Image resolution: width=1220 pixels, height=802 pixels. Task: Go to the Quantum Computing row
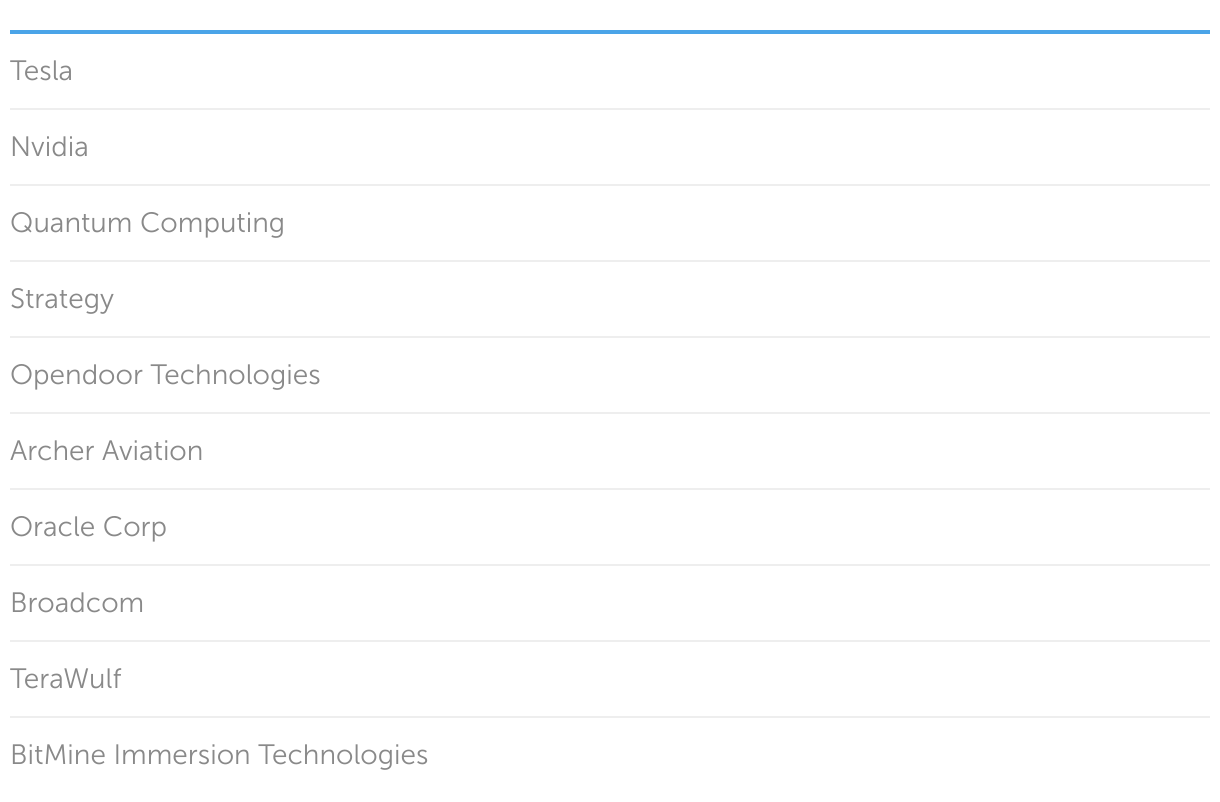[x=147, y=223]
